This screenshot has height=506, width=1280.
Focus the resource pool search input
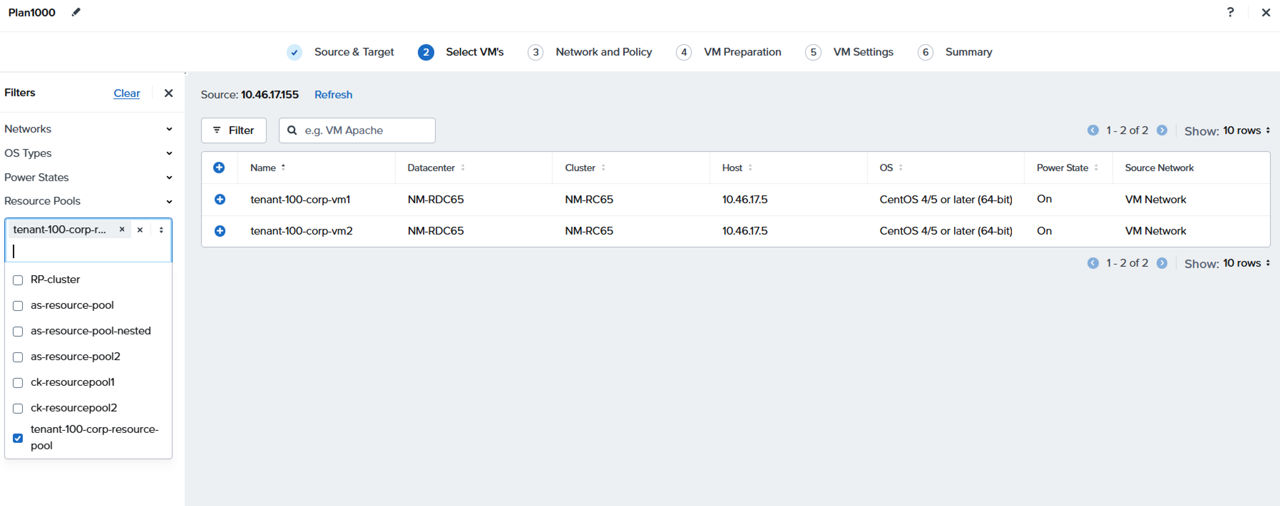88,251
